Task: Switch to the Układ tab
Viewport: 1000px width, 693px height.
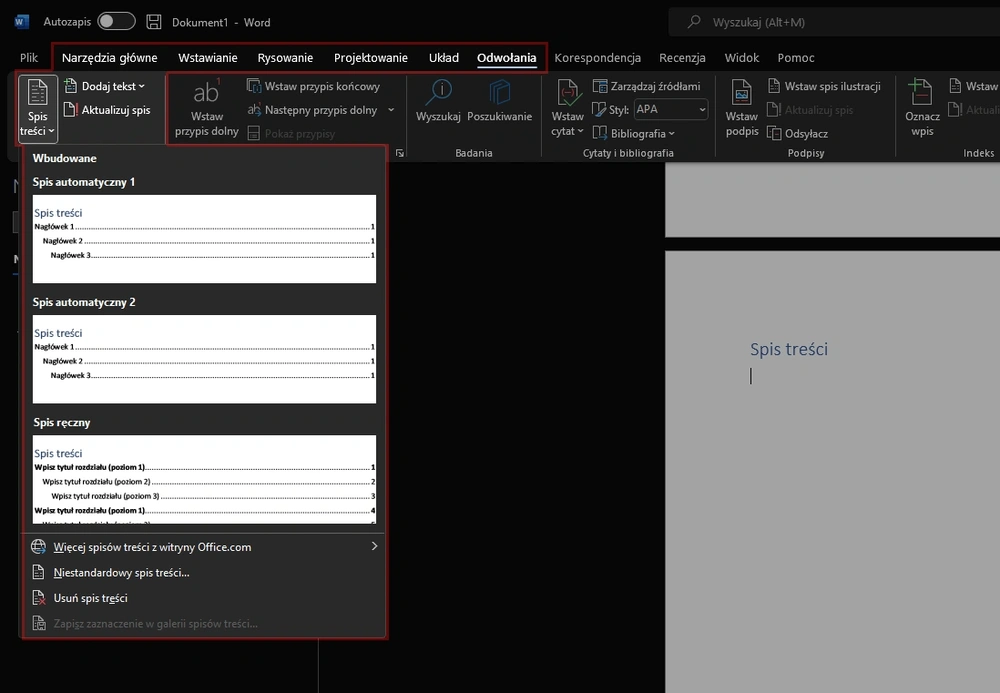Action: click(x=444, y=58)
